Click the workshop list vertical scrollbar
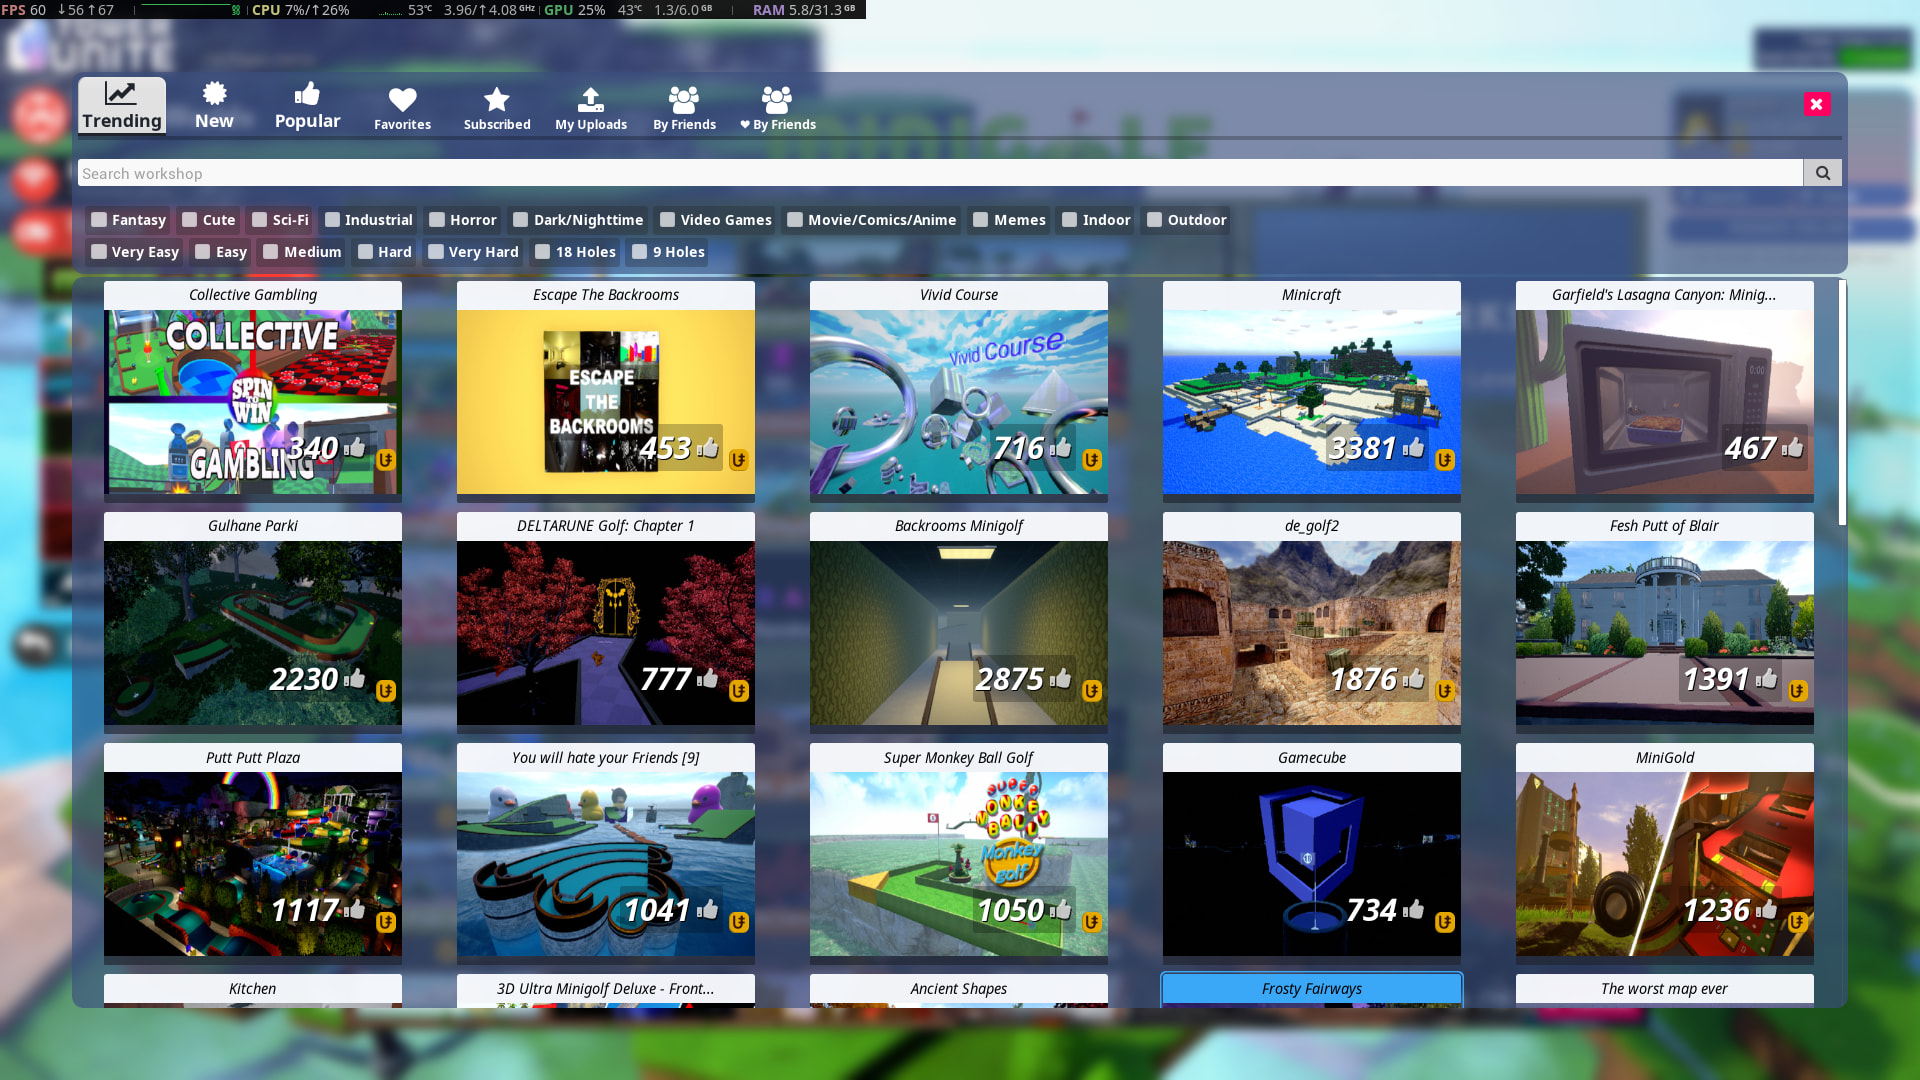The image size is (1920, 1080). coord(1842,402)
